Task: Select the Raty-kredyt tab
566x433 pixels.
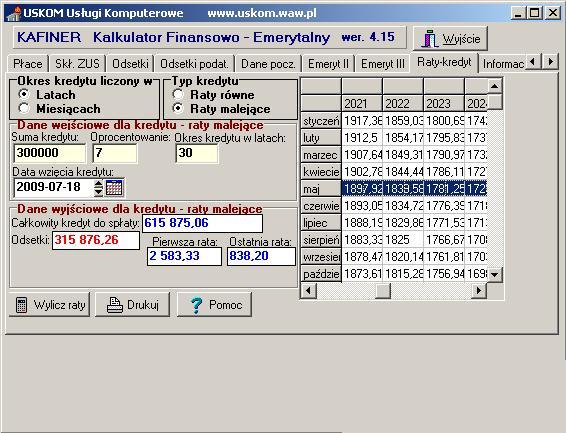Action: 444,62
